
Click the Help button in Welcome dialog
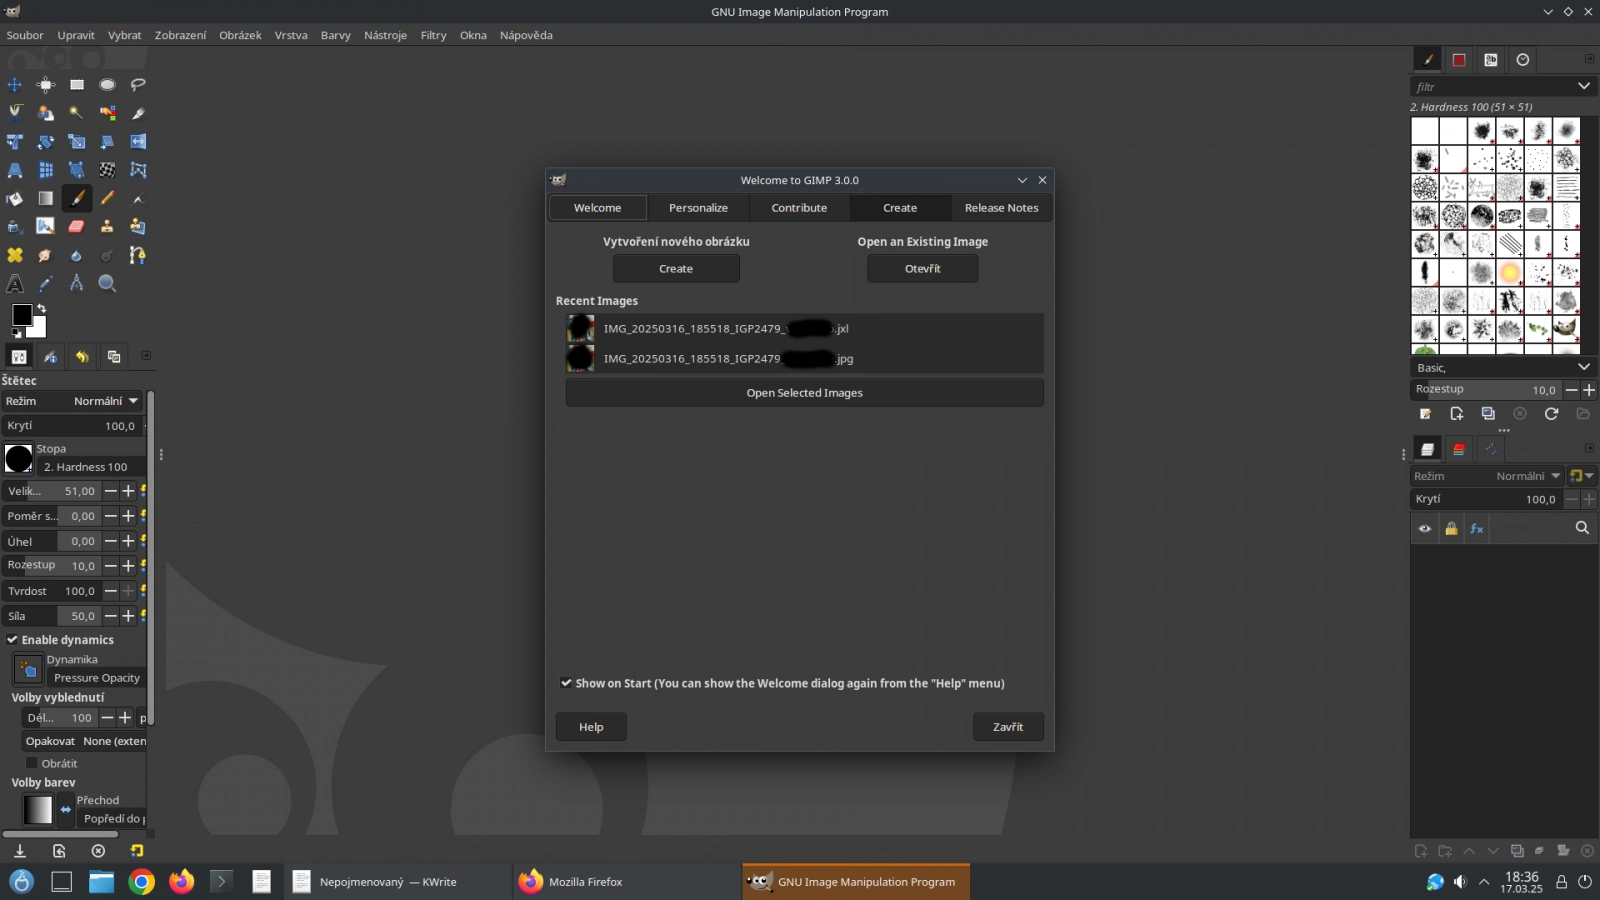[x=591, y=727]
